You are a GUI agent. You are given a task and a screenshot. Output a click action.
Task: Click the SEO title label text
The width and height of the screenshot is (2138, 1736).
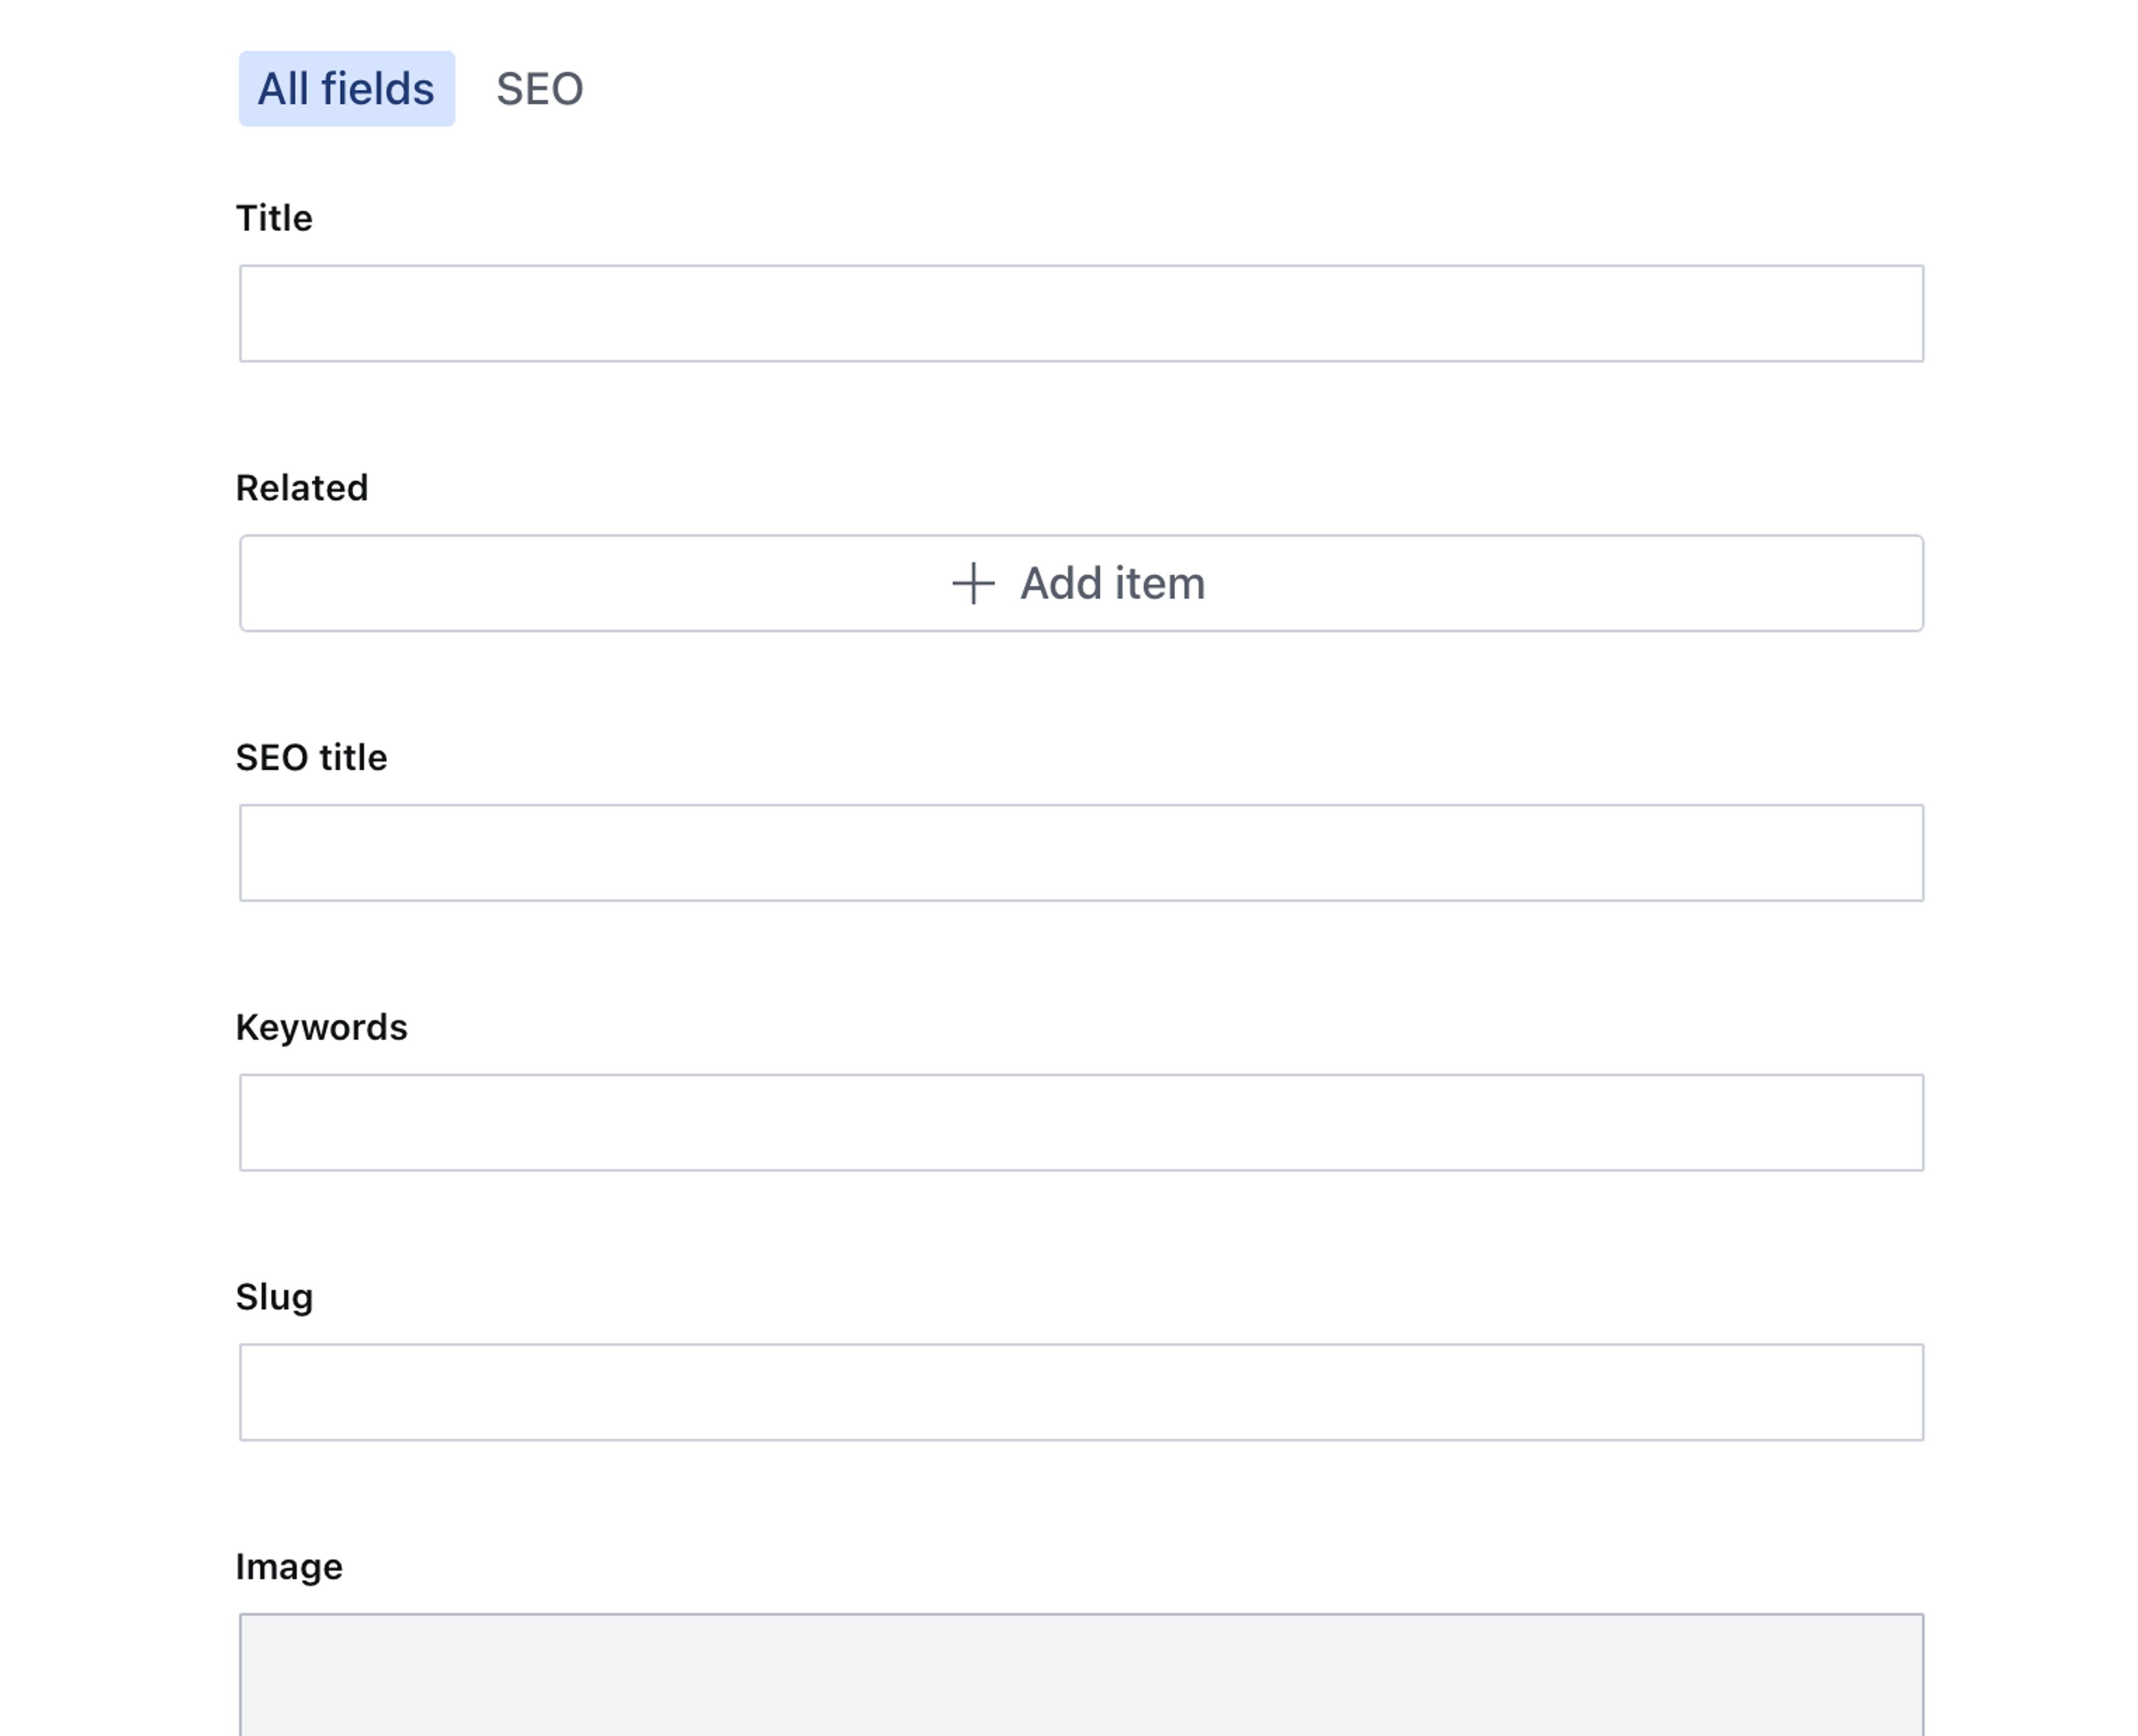[311, 758]
